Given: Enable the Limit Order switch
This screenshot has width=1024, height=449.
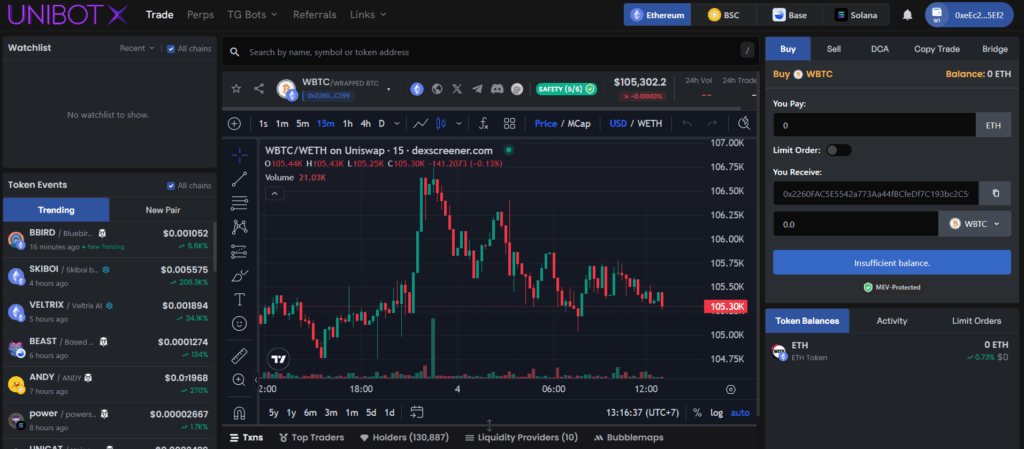Looking at the screenshot, I should pyautogui.click(x=839, y=150).
